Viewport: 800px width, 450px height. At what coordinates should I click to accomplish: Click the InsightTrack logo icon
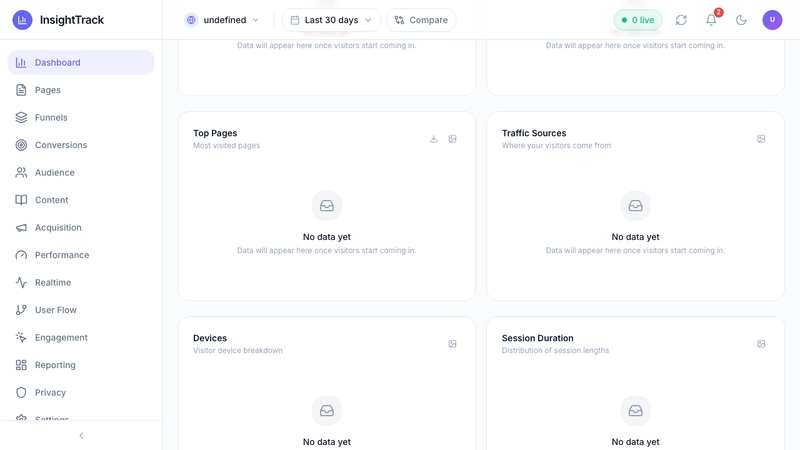click(x=22, y=20)
